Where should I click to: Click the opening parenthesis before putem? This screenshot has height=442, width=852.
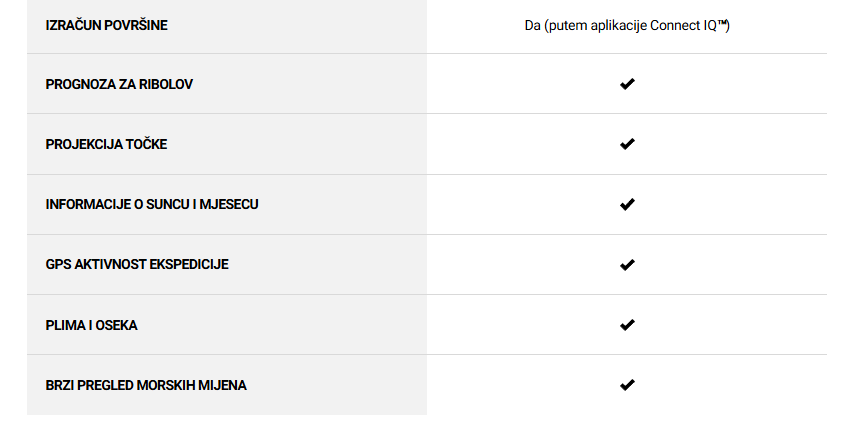tap(546, 26)
